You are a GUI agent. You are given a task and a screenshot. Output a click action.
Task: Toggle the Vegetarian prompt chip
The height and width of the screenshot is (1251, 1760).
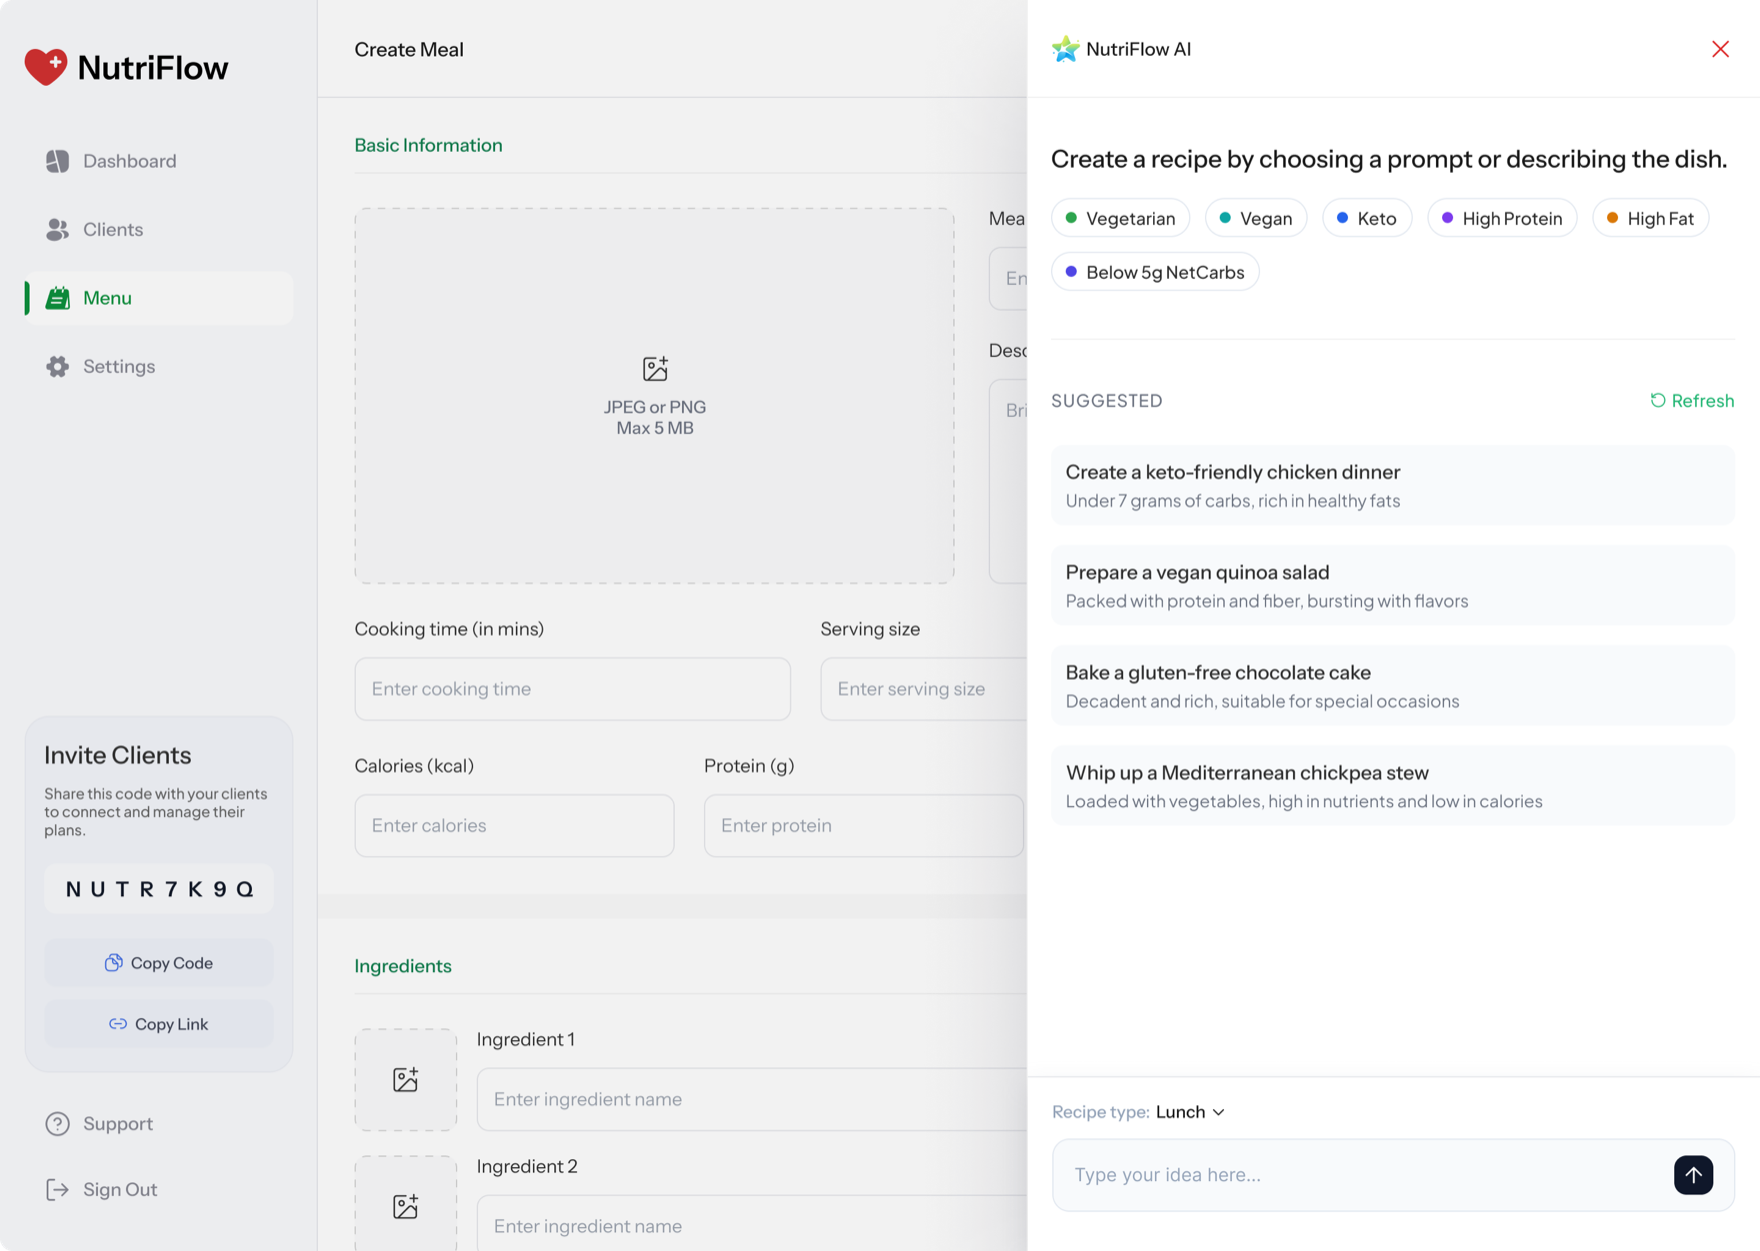[x=1121, y=218]
